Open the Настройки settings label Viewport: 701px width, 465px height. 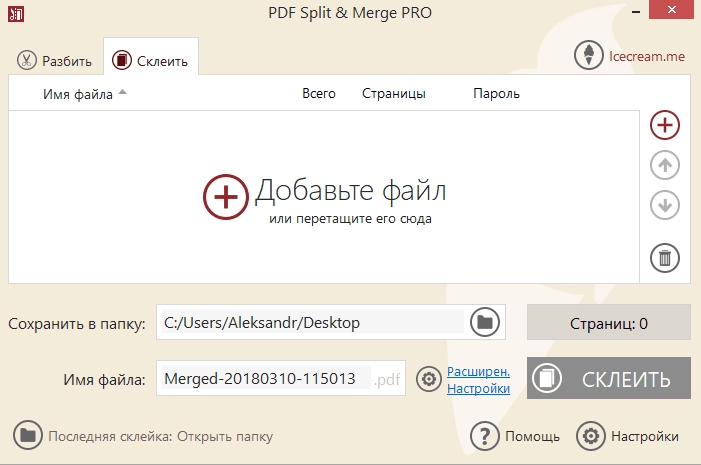645,436
